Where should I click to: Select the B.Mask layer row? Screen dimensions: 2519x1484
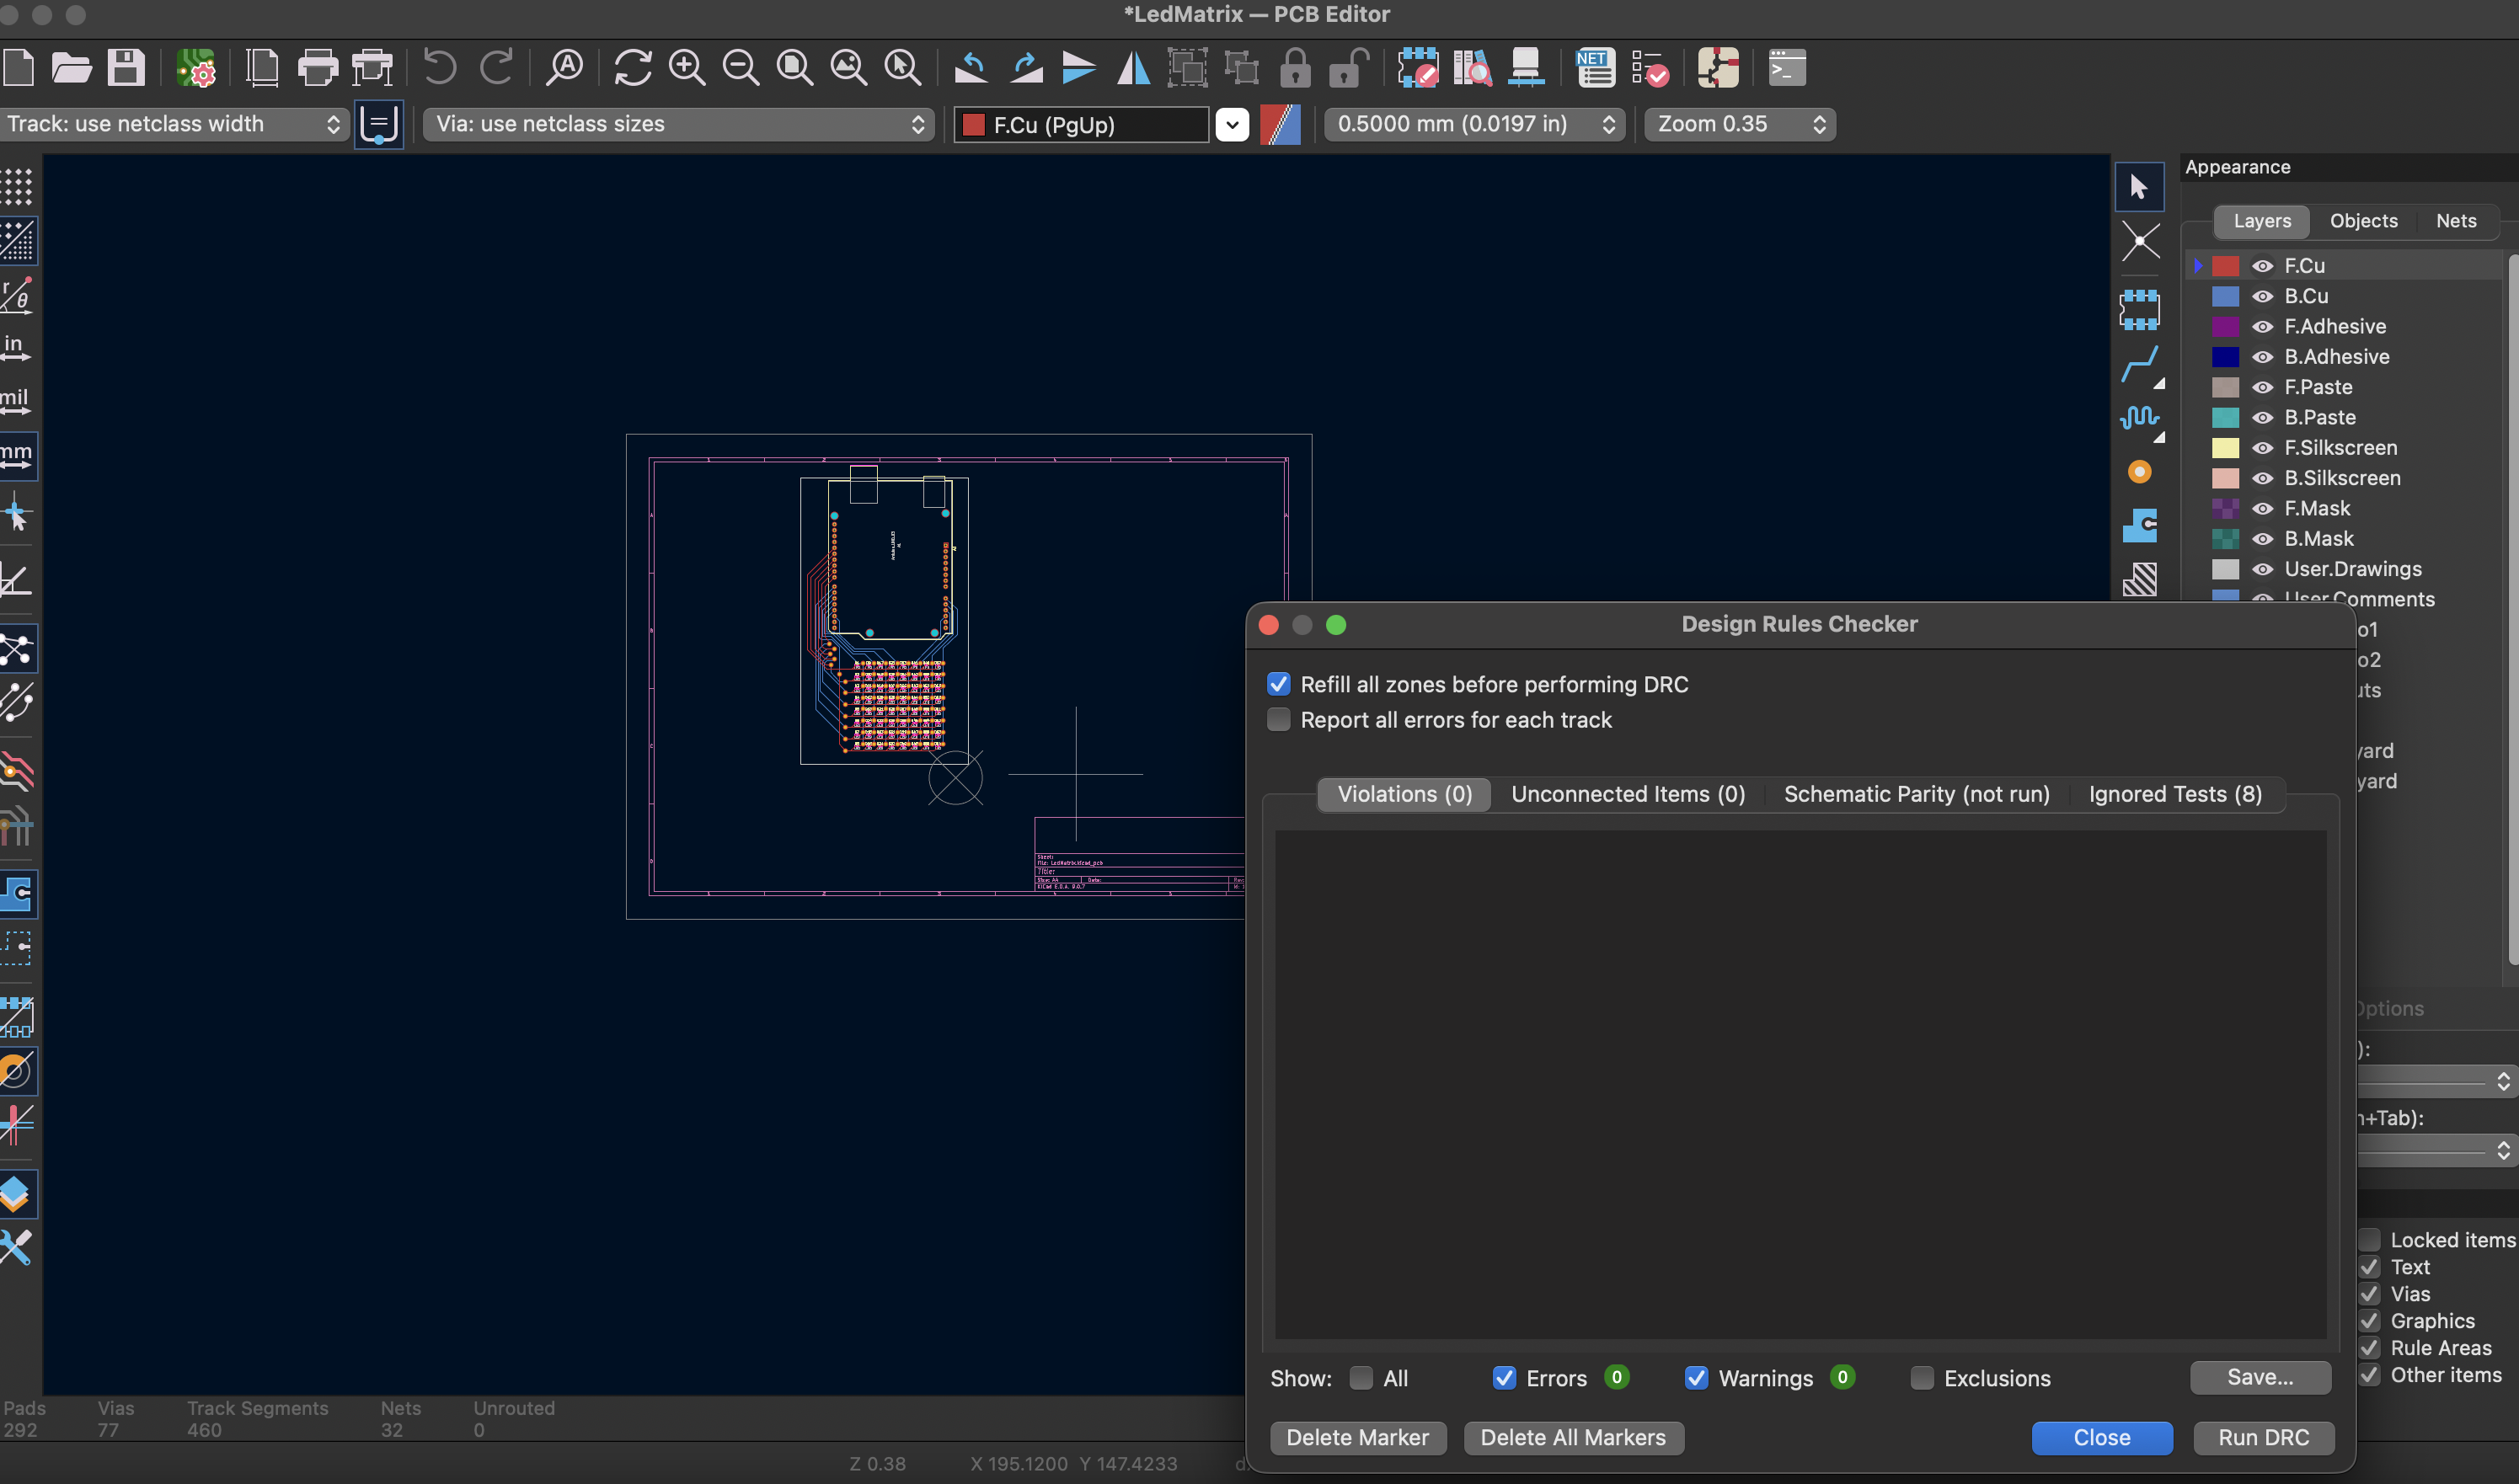tap(2345, 539)
